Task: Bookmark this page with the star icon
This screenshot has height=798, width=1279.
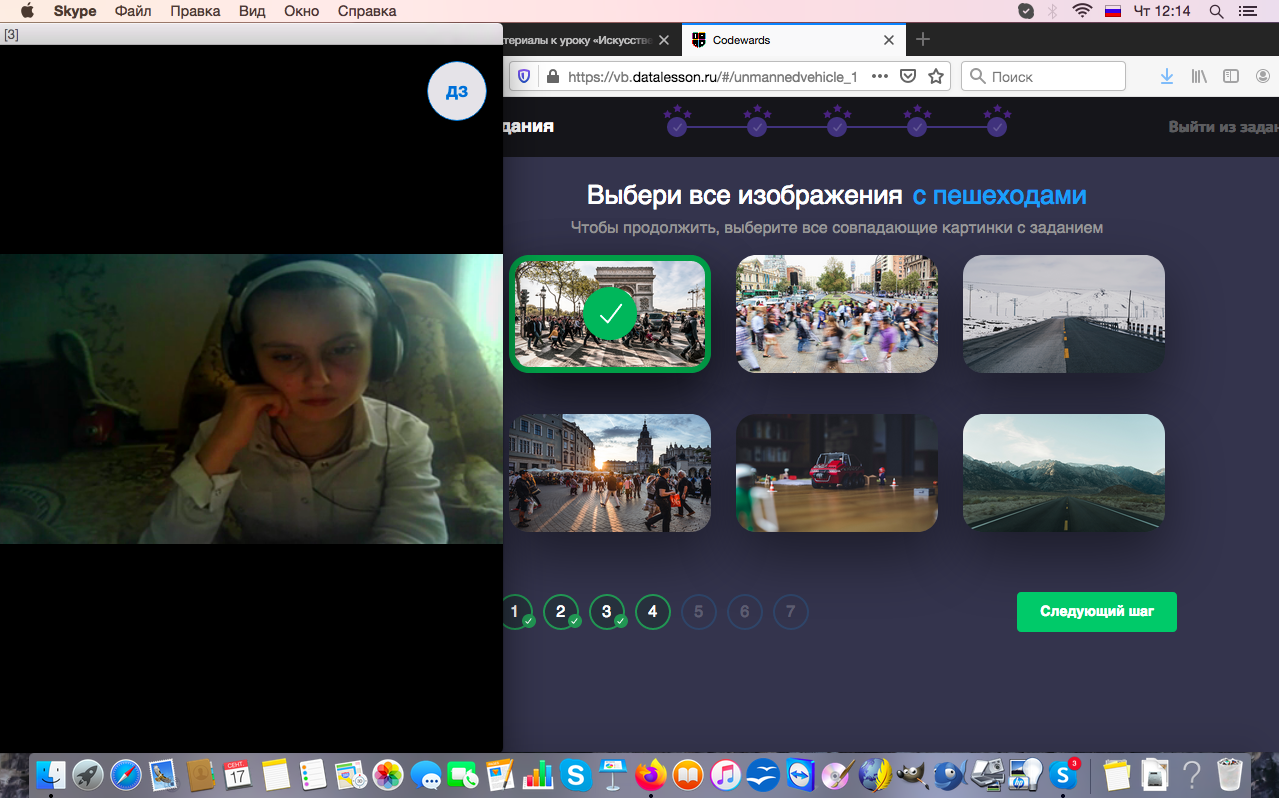Action: 936,76
